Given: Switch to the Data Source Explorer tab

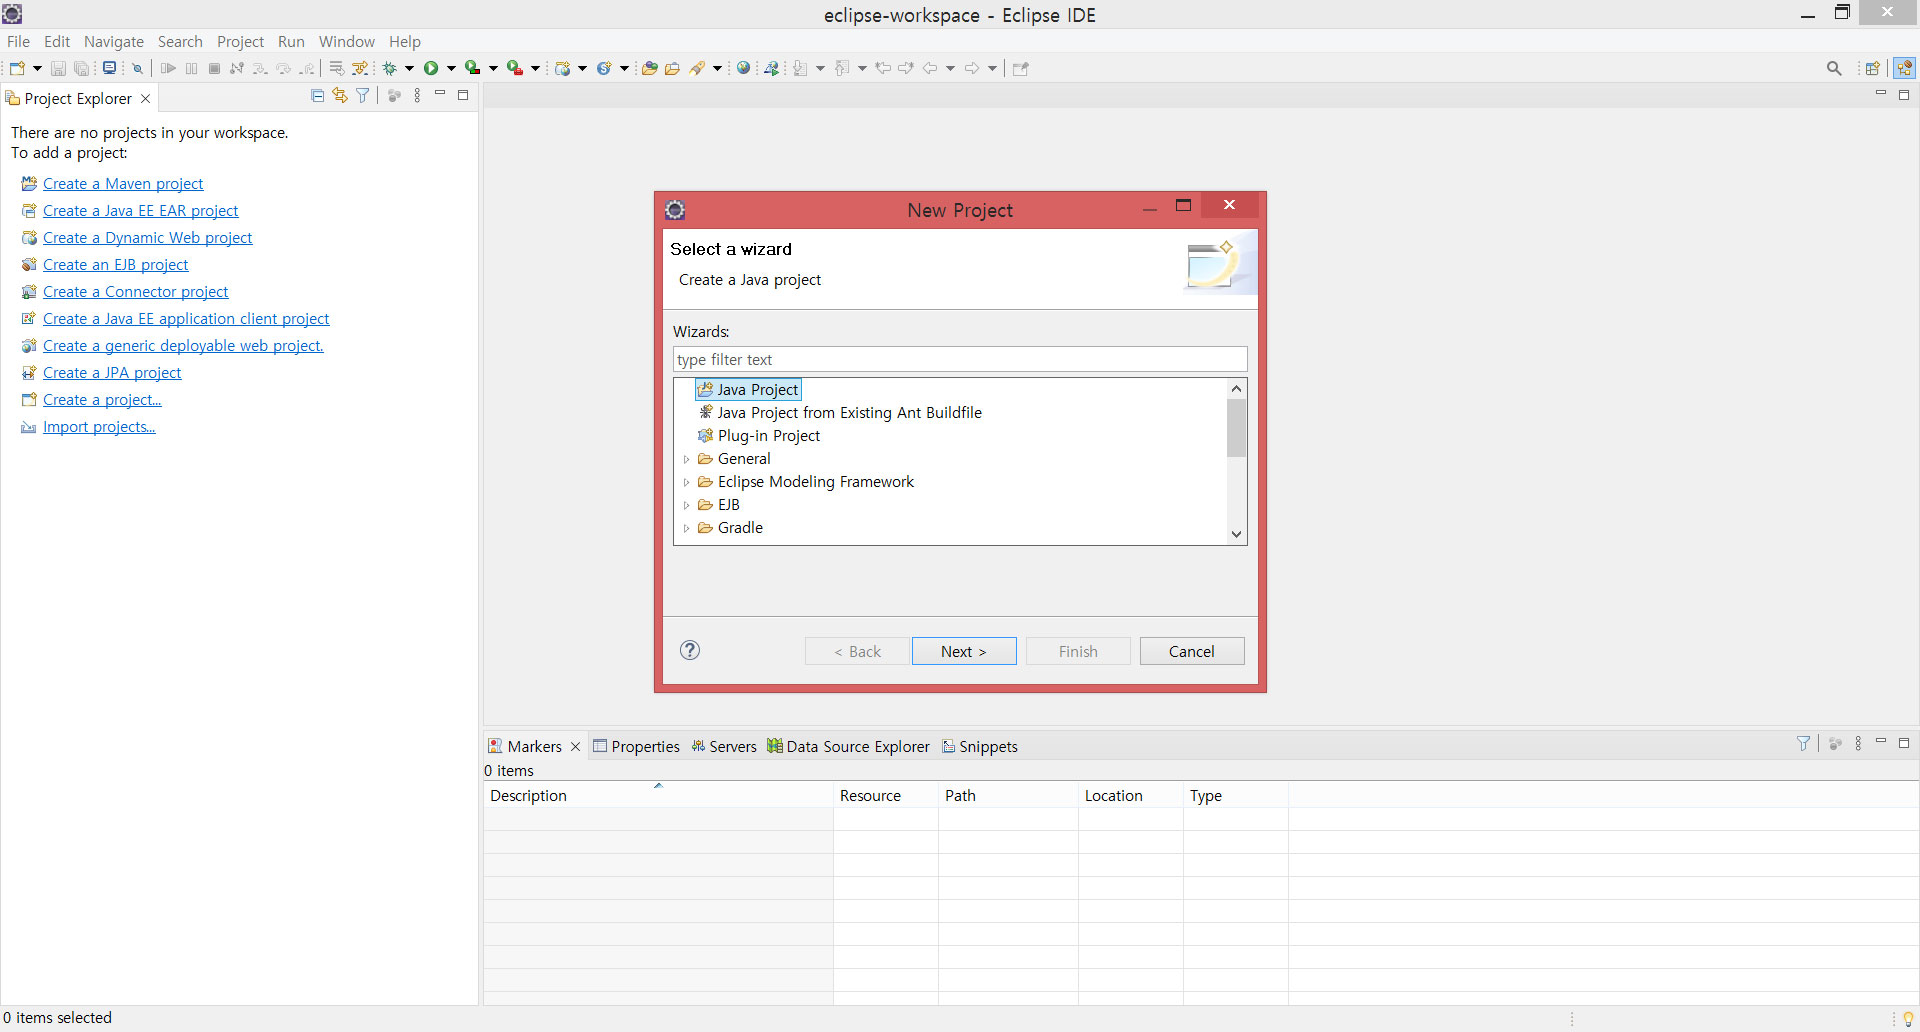Looking at the screenshot, I should (848, 746).
